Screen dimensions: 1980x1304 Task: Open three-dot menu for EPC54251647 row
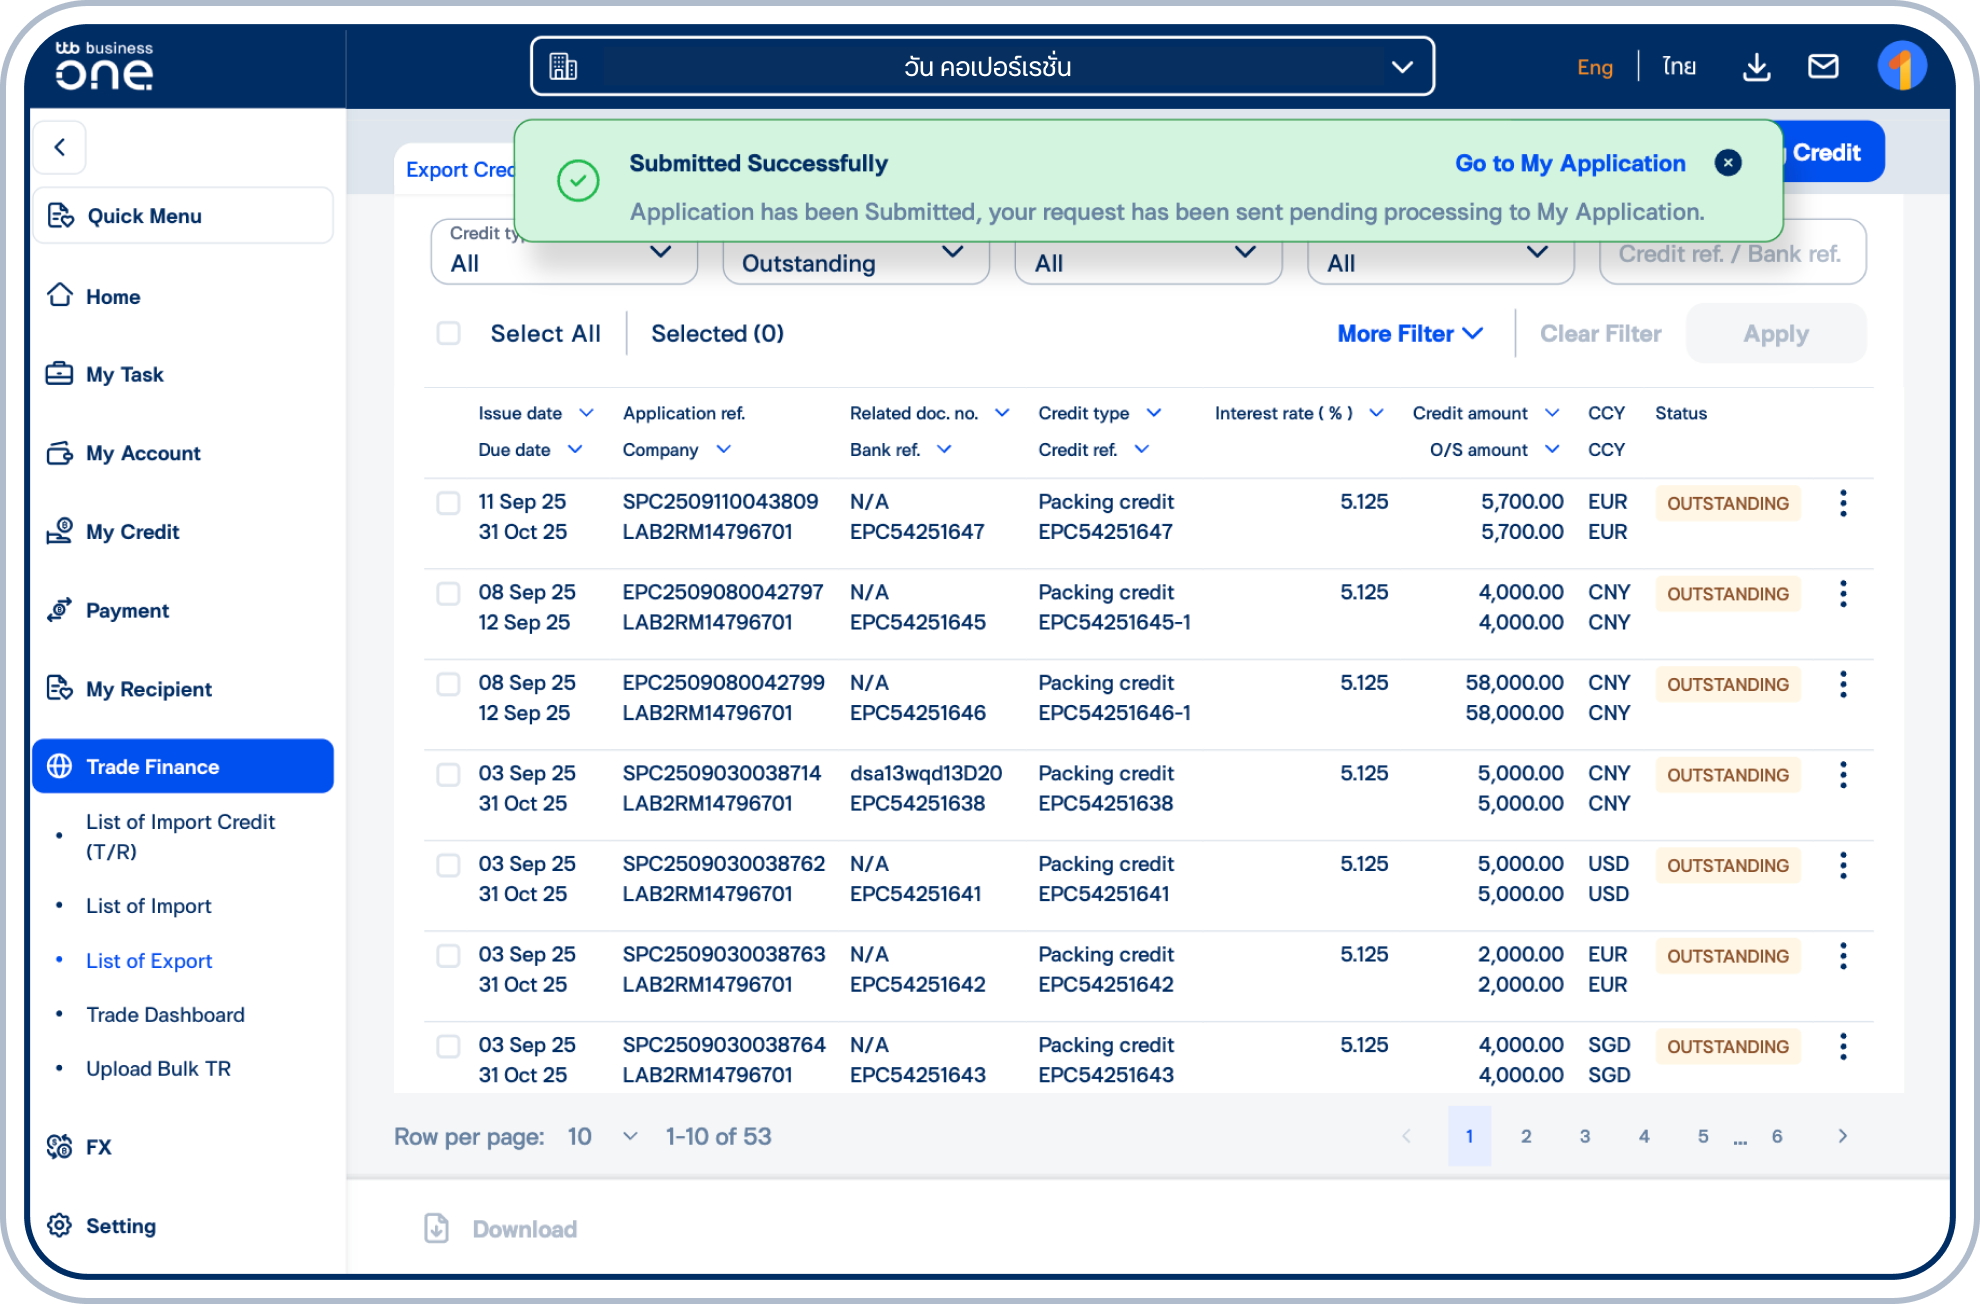point(1842,503)
